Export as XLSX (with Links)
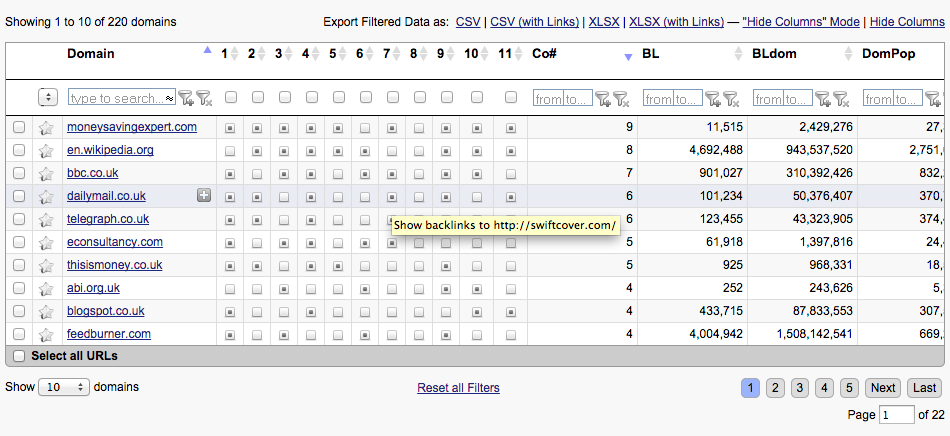This screenshot has width=950, height=436. pos(677,22)
